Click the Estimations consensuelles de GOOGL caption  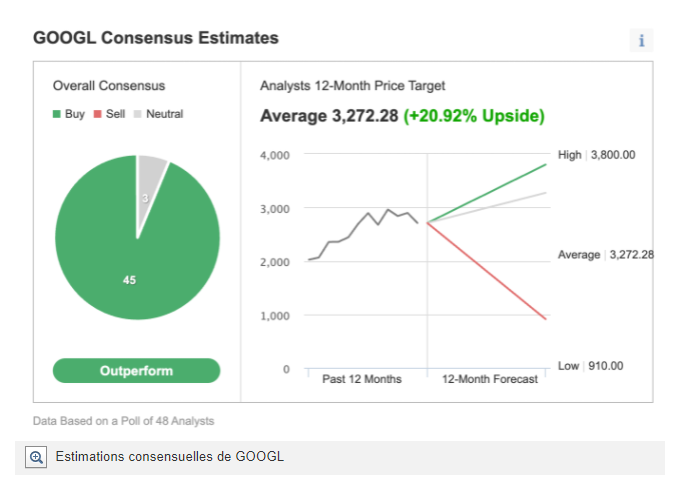(170, 457)
